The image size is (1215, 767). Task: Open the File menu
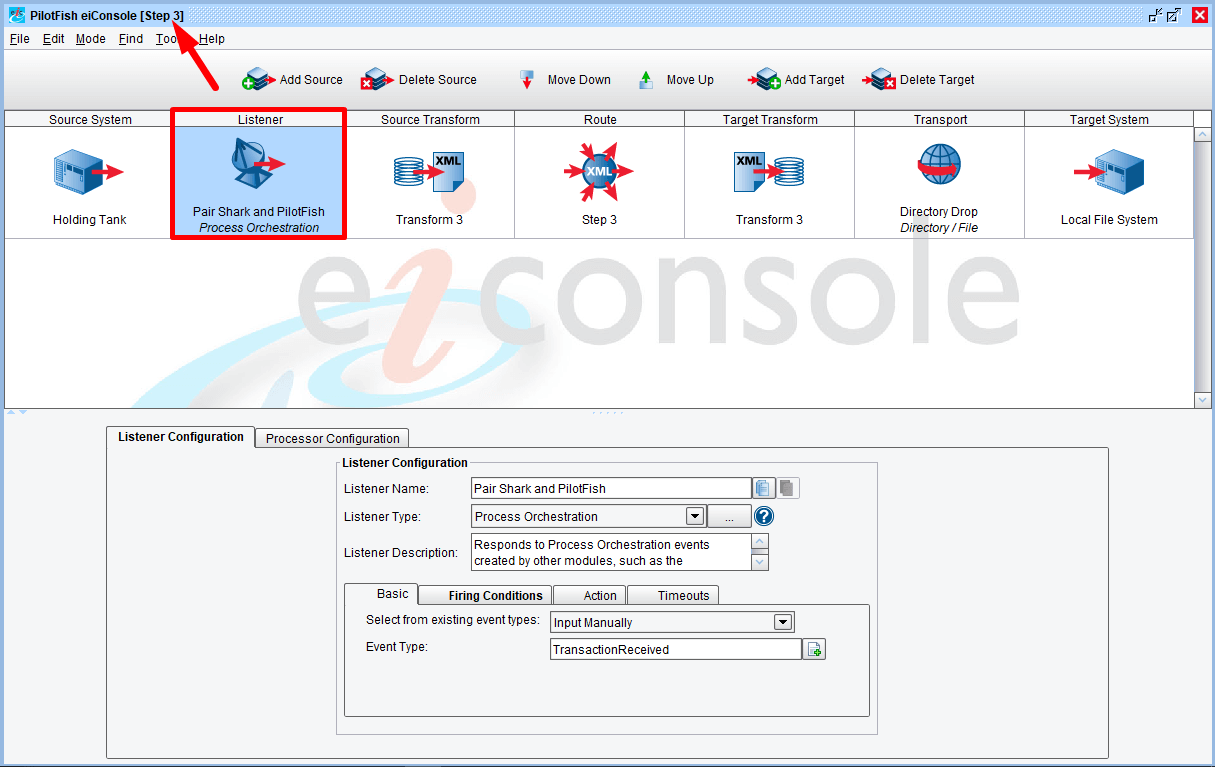point(19,39)
